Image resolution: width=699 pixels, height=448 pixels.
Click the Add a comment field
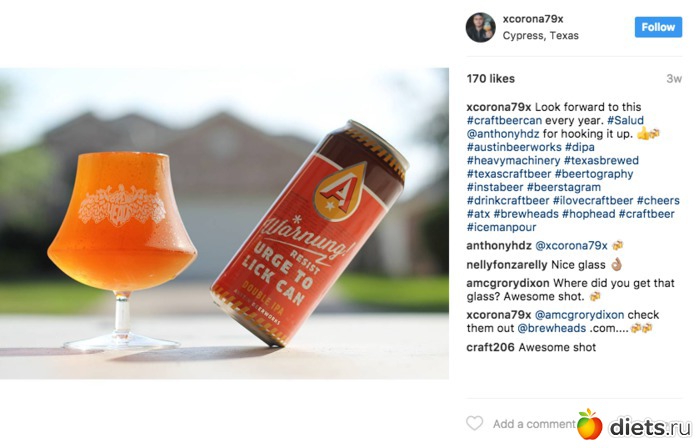[x=534, y=424]
